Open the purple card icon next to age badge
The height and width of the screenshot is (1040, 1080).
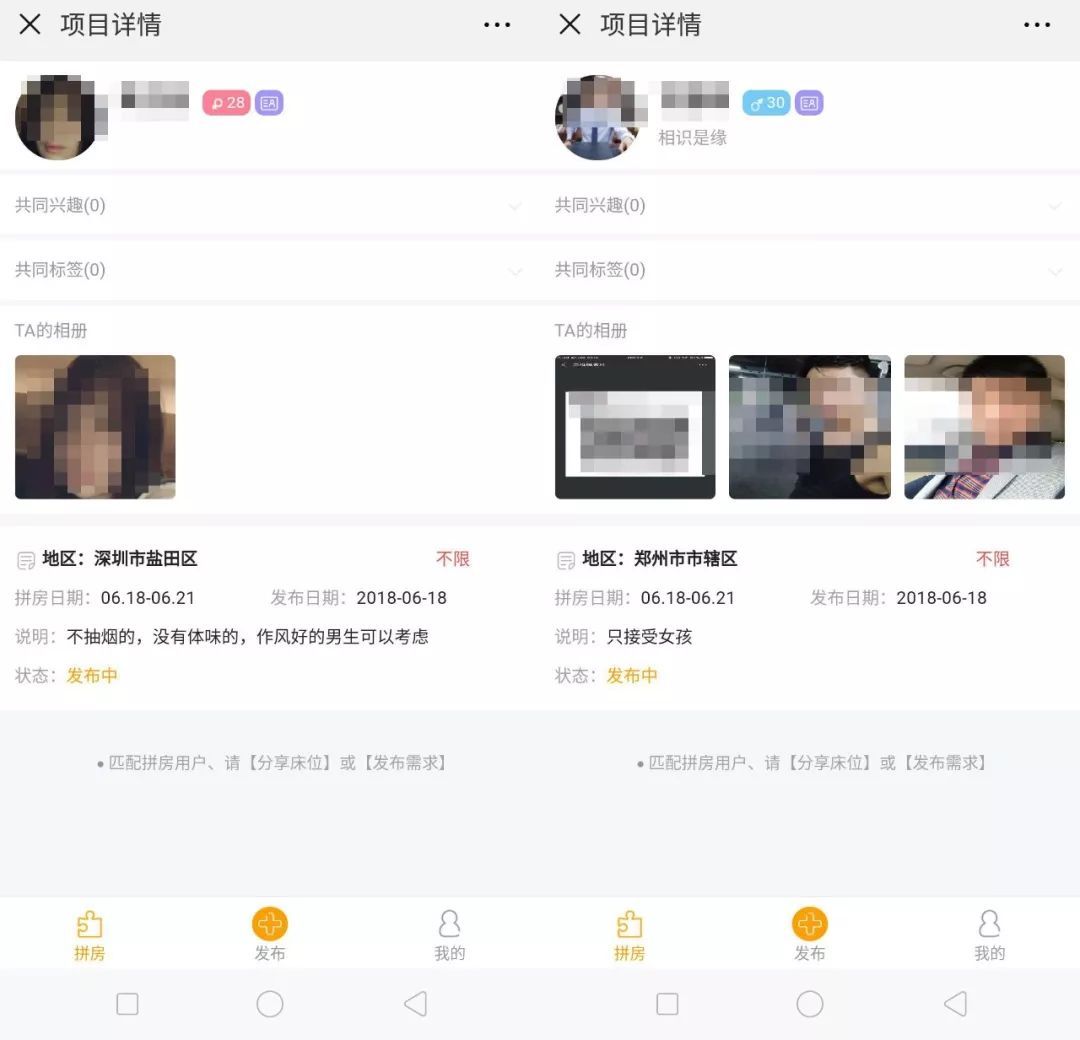coord(270,102)
